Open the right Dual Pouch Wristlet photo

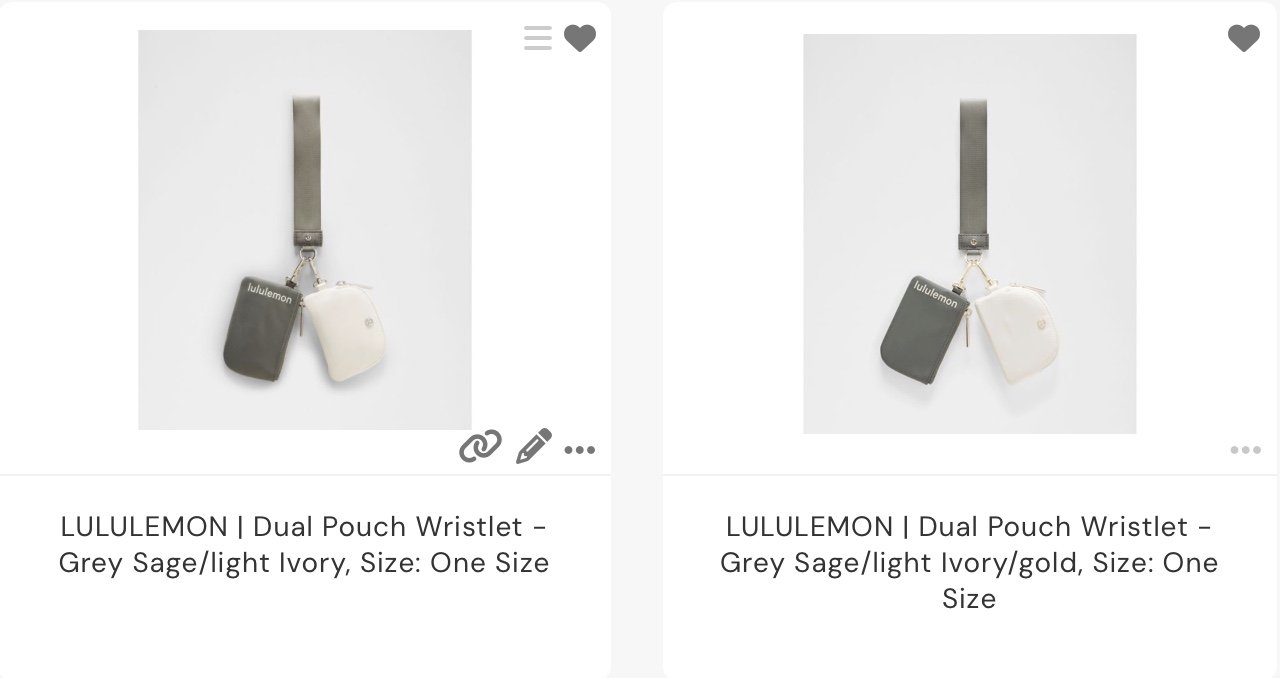click(970, 234)
